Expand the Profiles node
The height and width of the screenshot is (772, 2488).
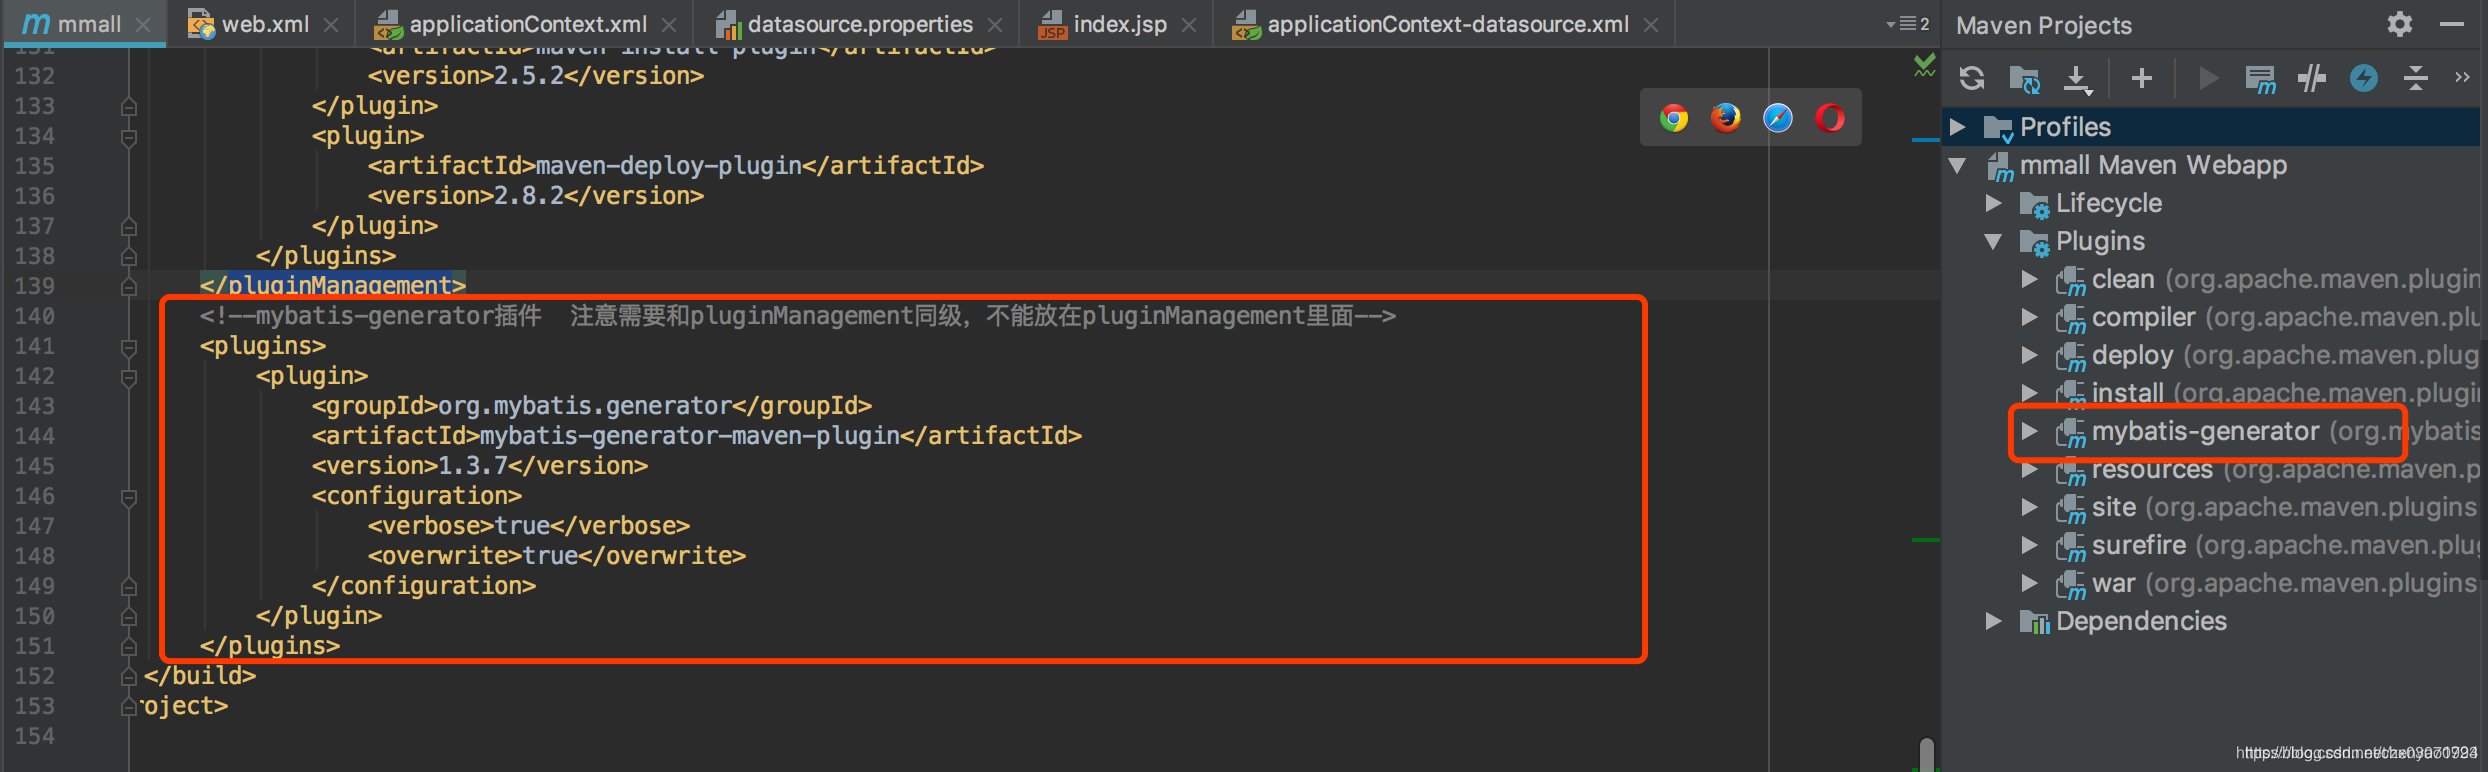1959,127
